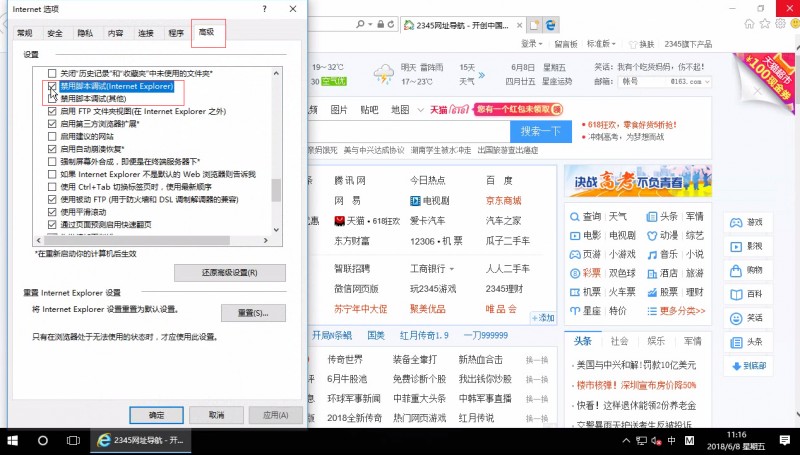Switch to the 连接 tab

145,33
